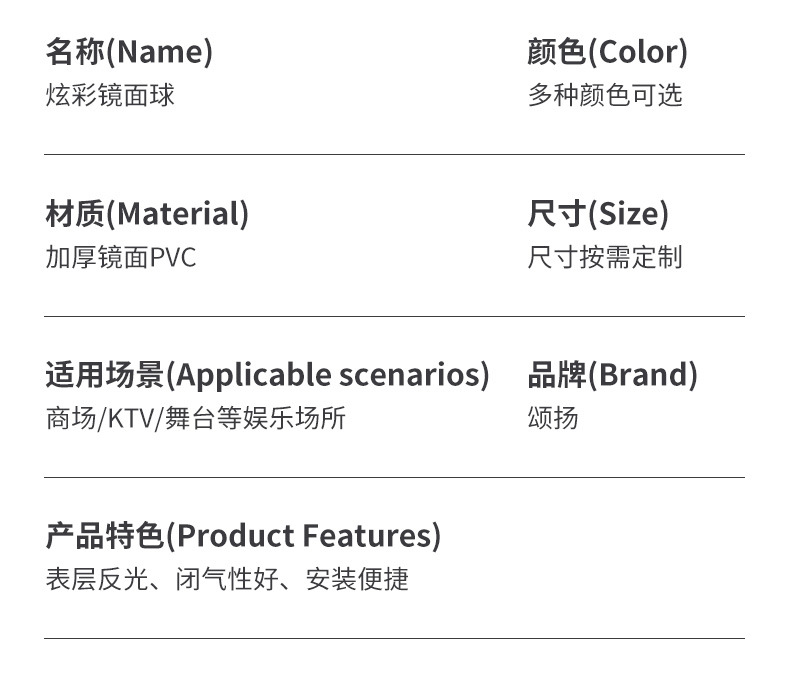This screenshot has width=790, height=687.
Task: Click the divider below the Applicable scenarios row
Action: [394, 478]
